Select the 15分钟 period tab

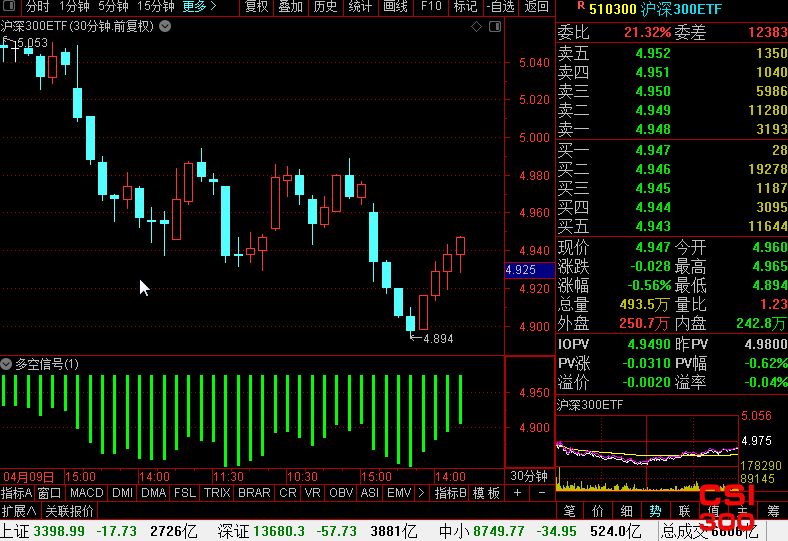tap(156, 7)
